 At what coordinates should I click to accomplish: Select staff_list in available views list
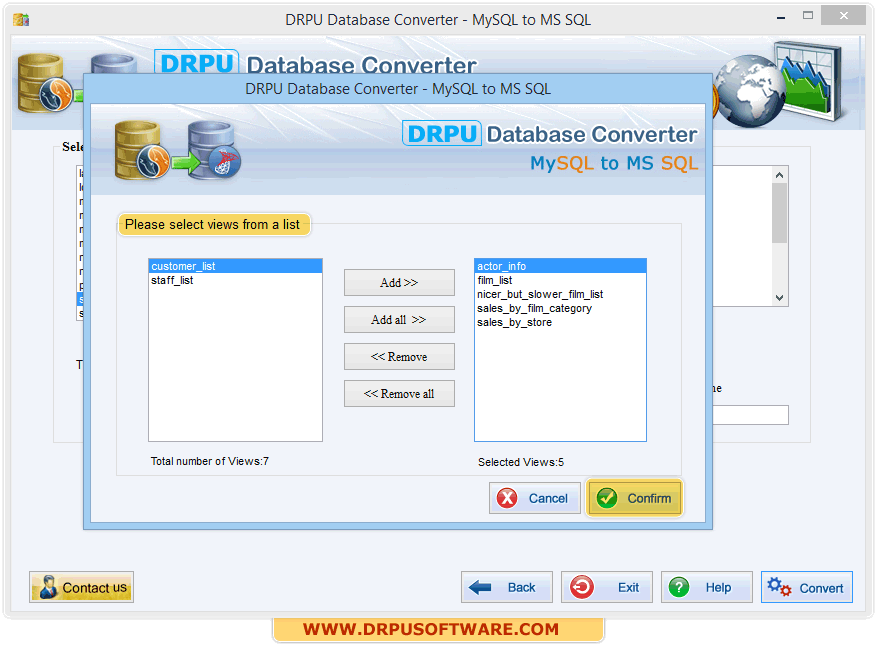pyautogui.click(x=235, y=280)
